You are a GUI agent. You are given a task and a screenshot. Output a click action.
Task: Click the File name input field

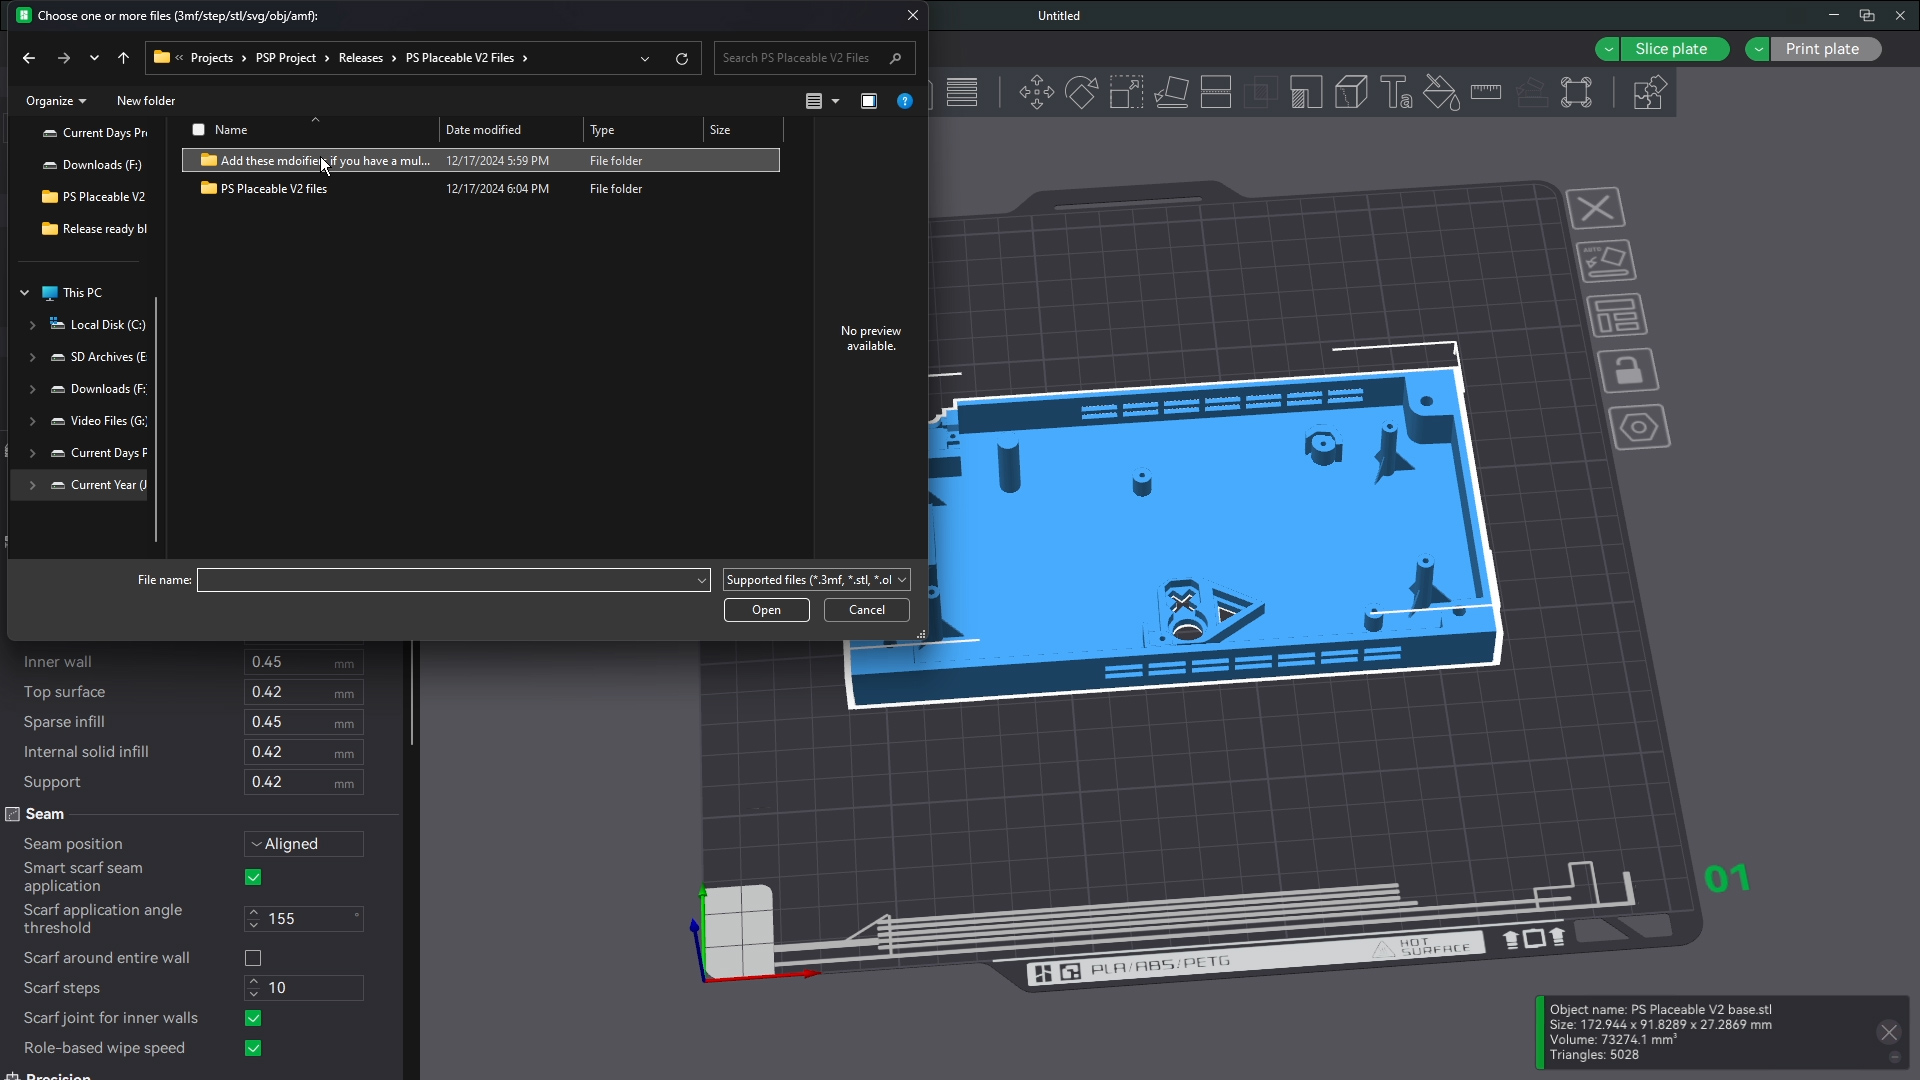click(x=443, y=580)
